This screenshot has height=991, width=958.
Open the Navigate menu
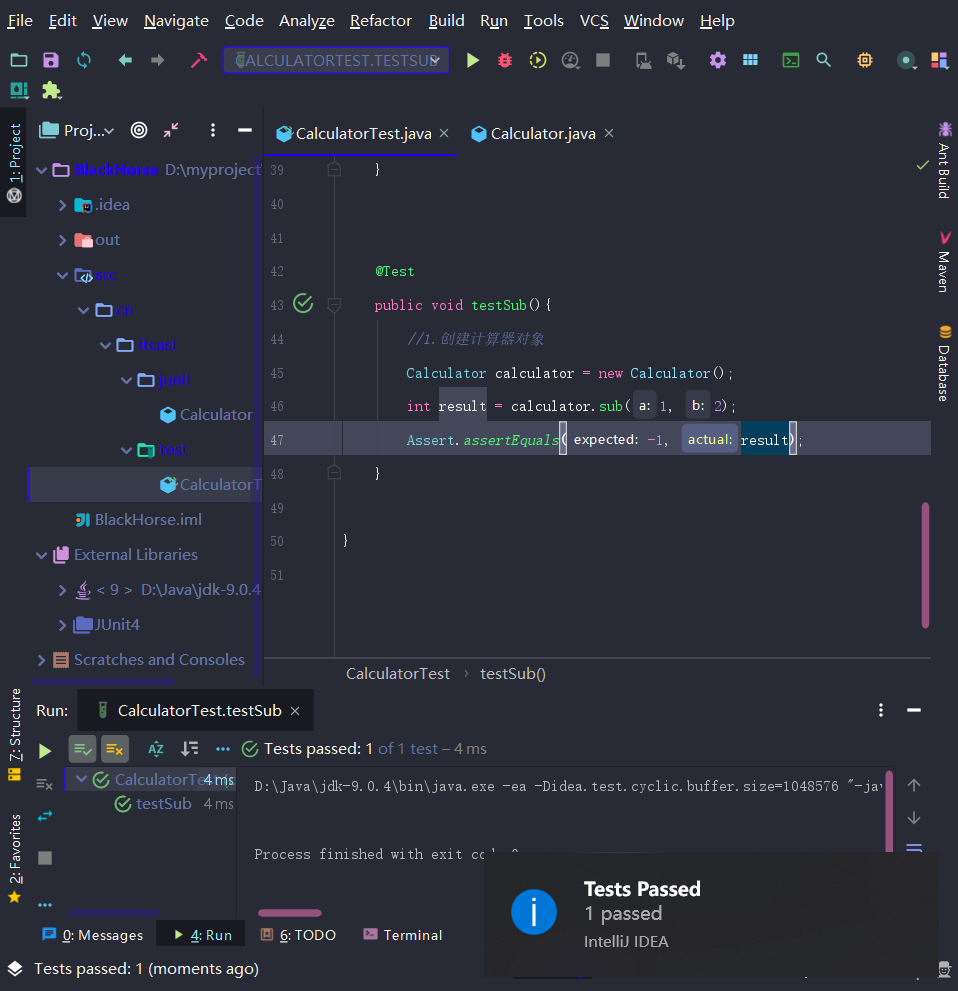176,21
